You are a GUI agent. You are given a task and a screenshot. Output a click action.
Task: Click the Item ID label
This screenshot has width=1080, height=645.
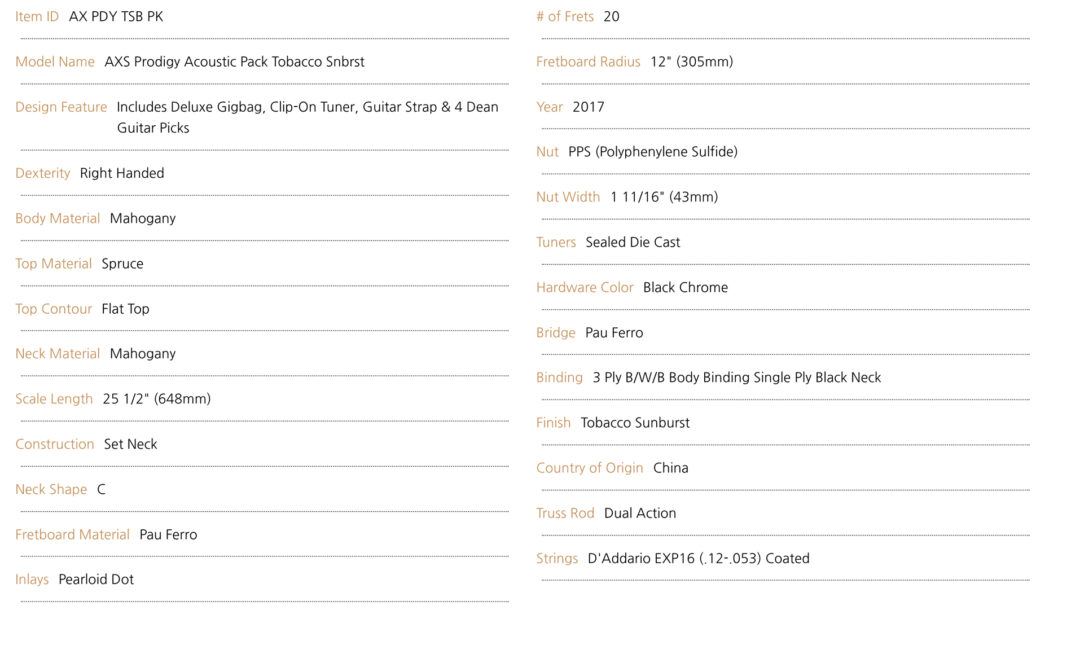point(37,17)
